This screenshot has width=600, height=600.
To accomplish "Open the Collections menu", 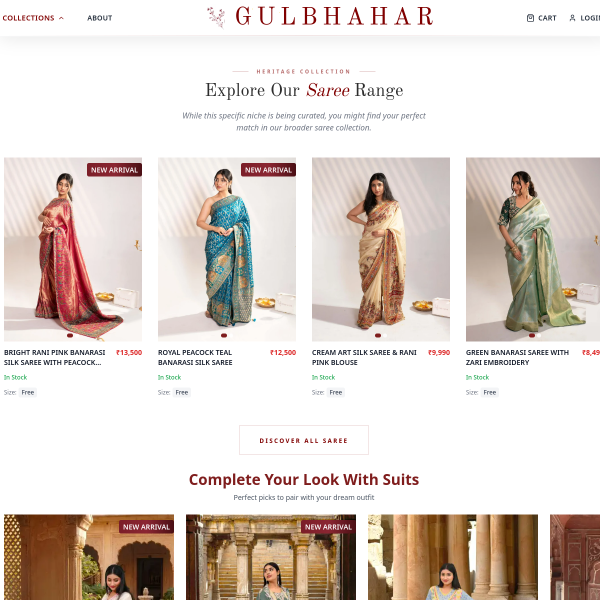I will click(x=28, y=18).
